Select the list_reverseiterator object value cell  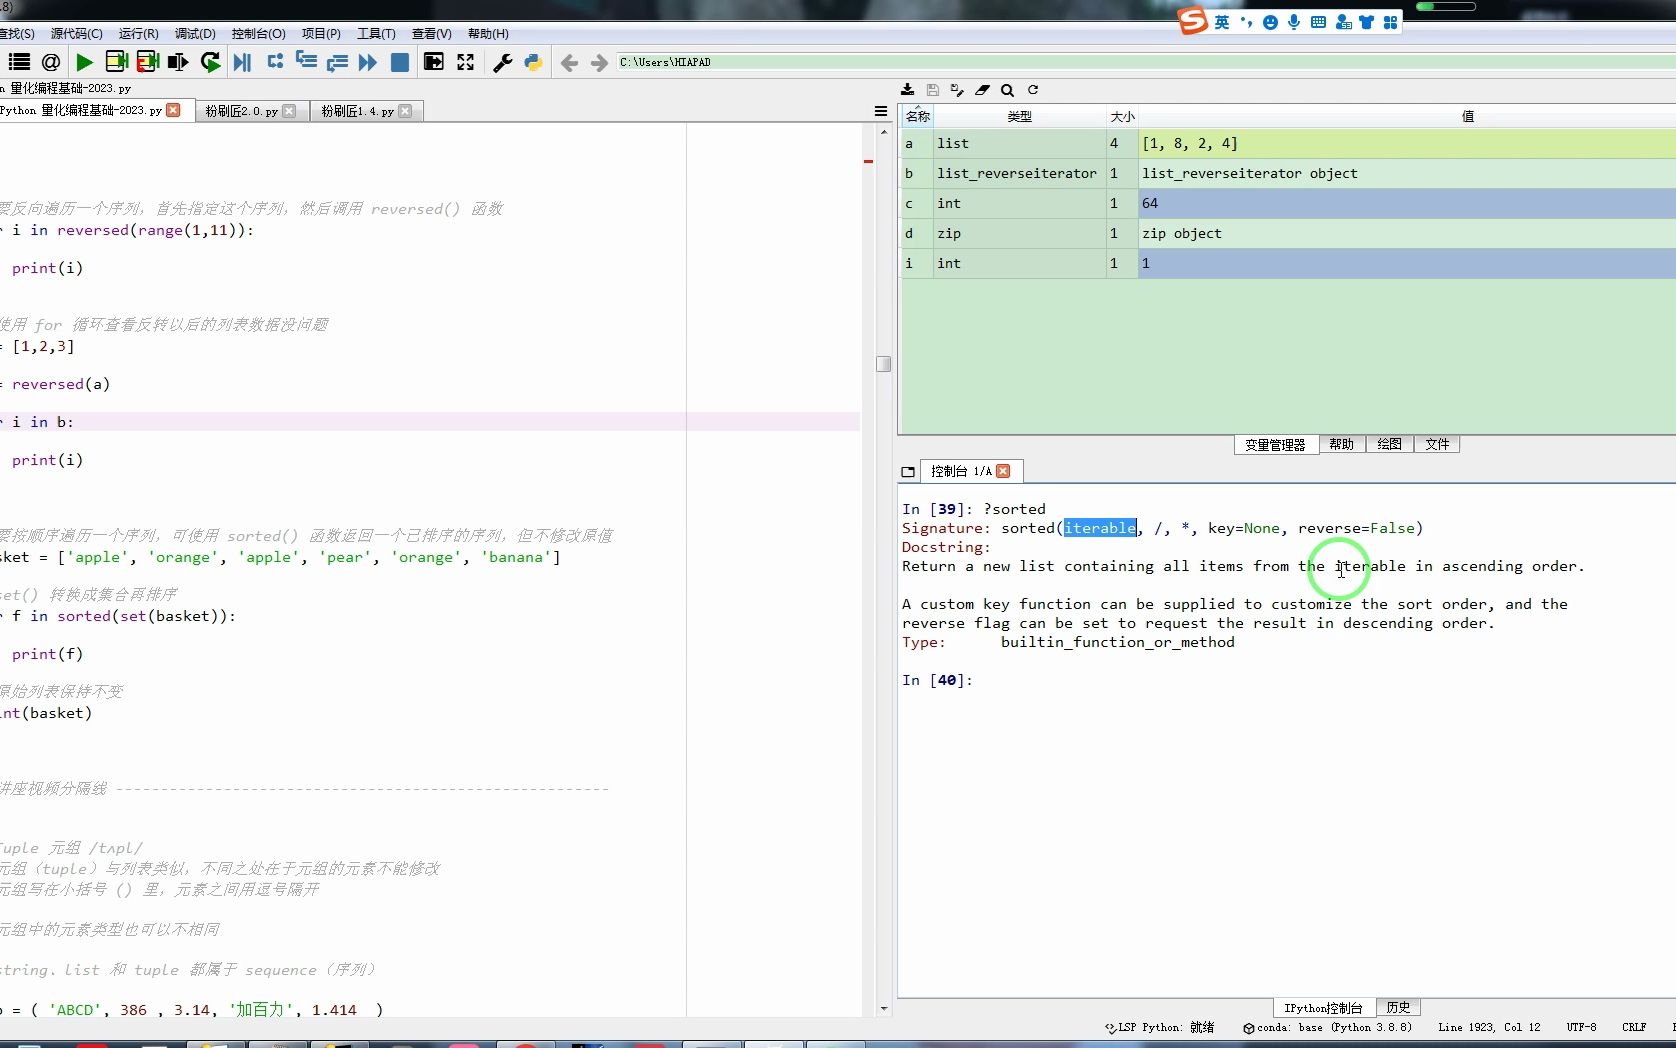tap(1406, 174)
